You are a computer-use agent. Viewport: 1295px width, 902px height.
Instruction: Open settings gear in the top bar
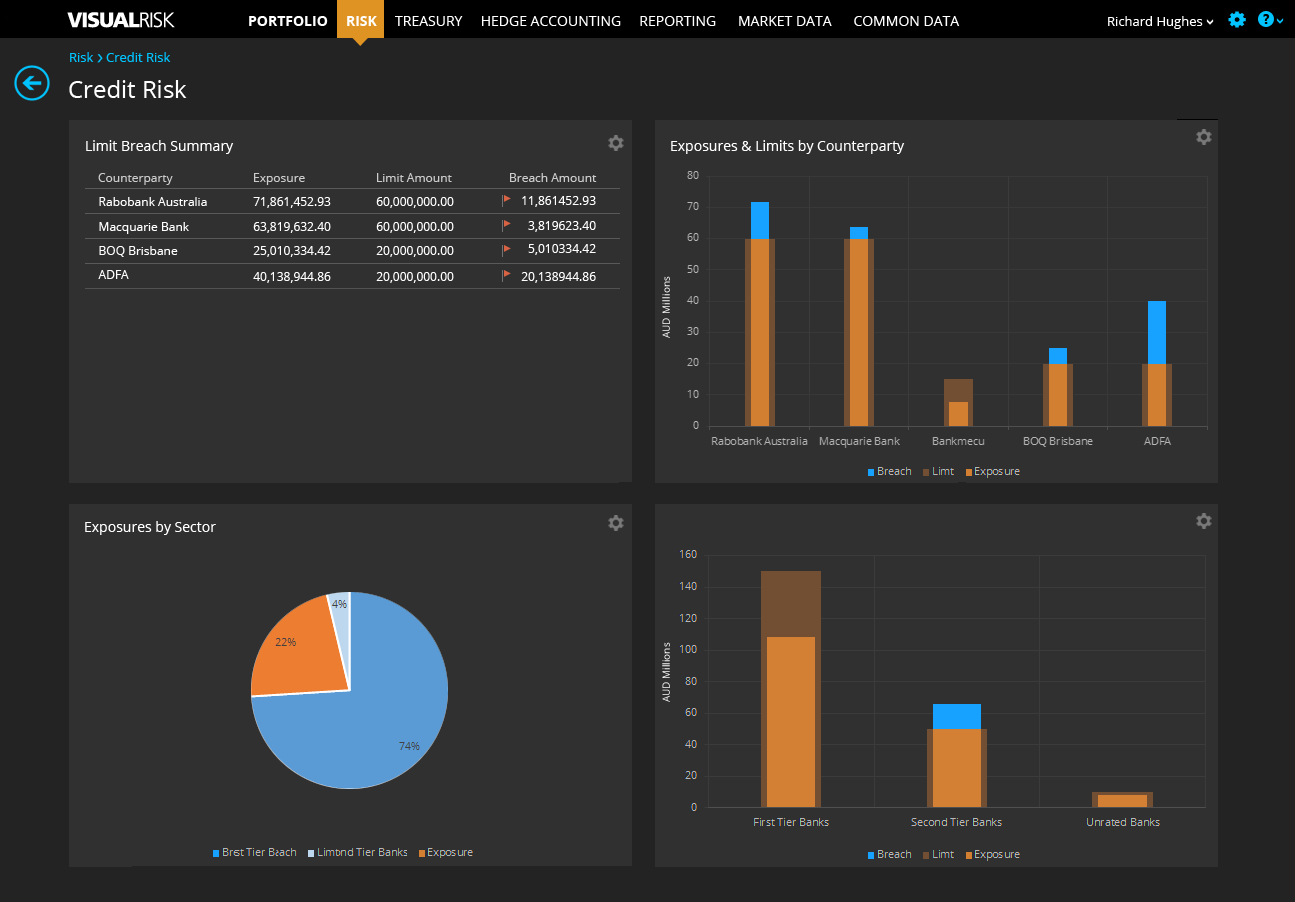[x=1237, y=20]
